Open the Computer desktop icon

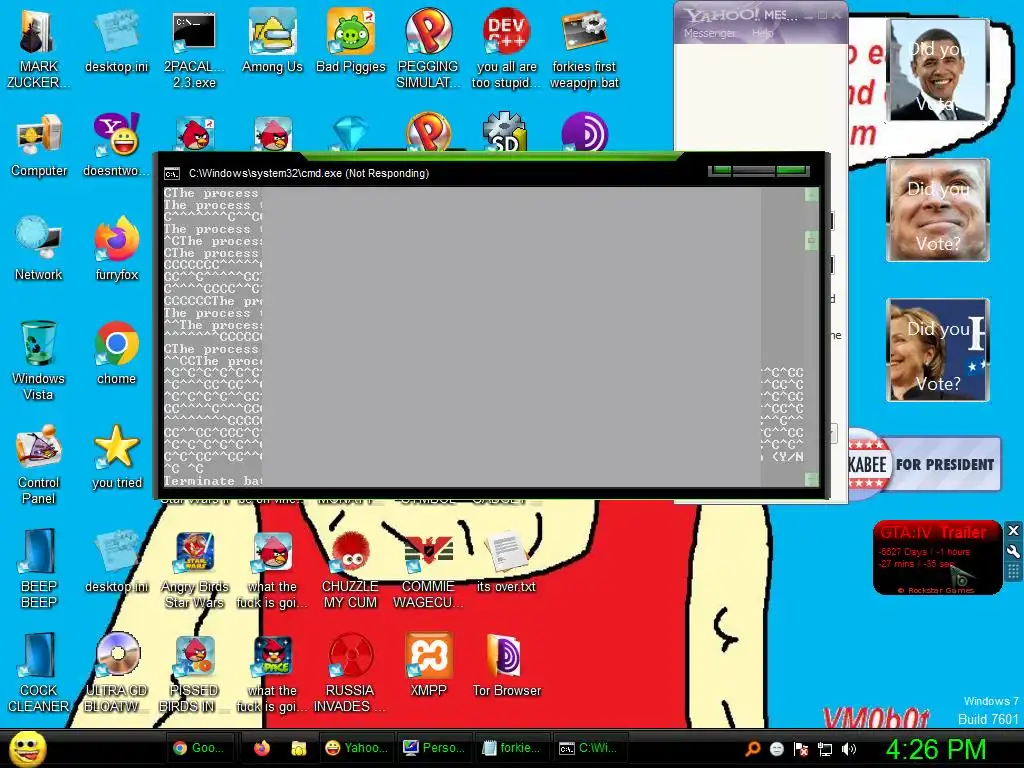39,145
